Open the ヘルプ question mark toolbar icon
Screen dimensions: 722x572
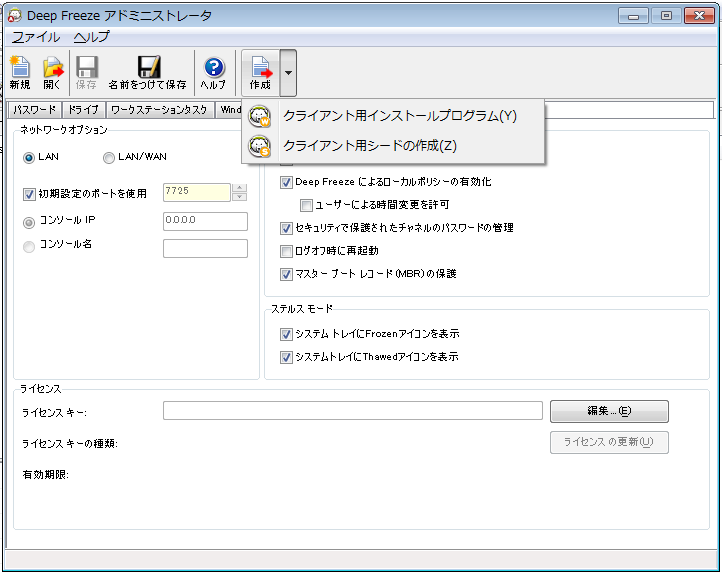(x=214, y=72)
